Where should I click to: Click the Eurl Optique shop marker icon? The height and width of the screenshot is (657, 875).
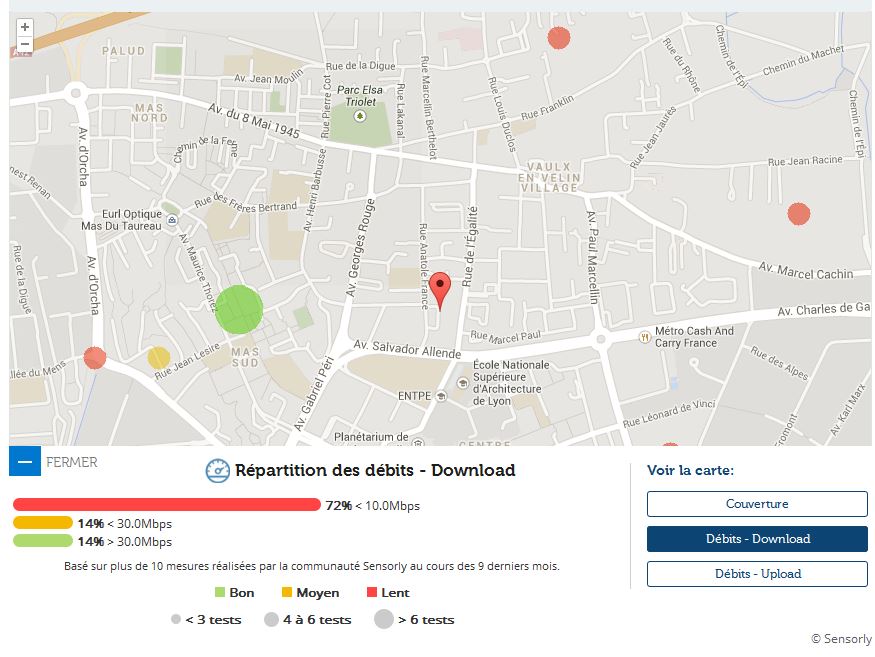[x=172, y=220]
